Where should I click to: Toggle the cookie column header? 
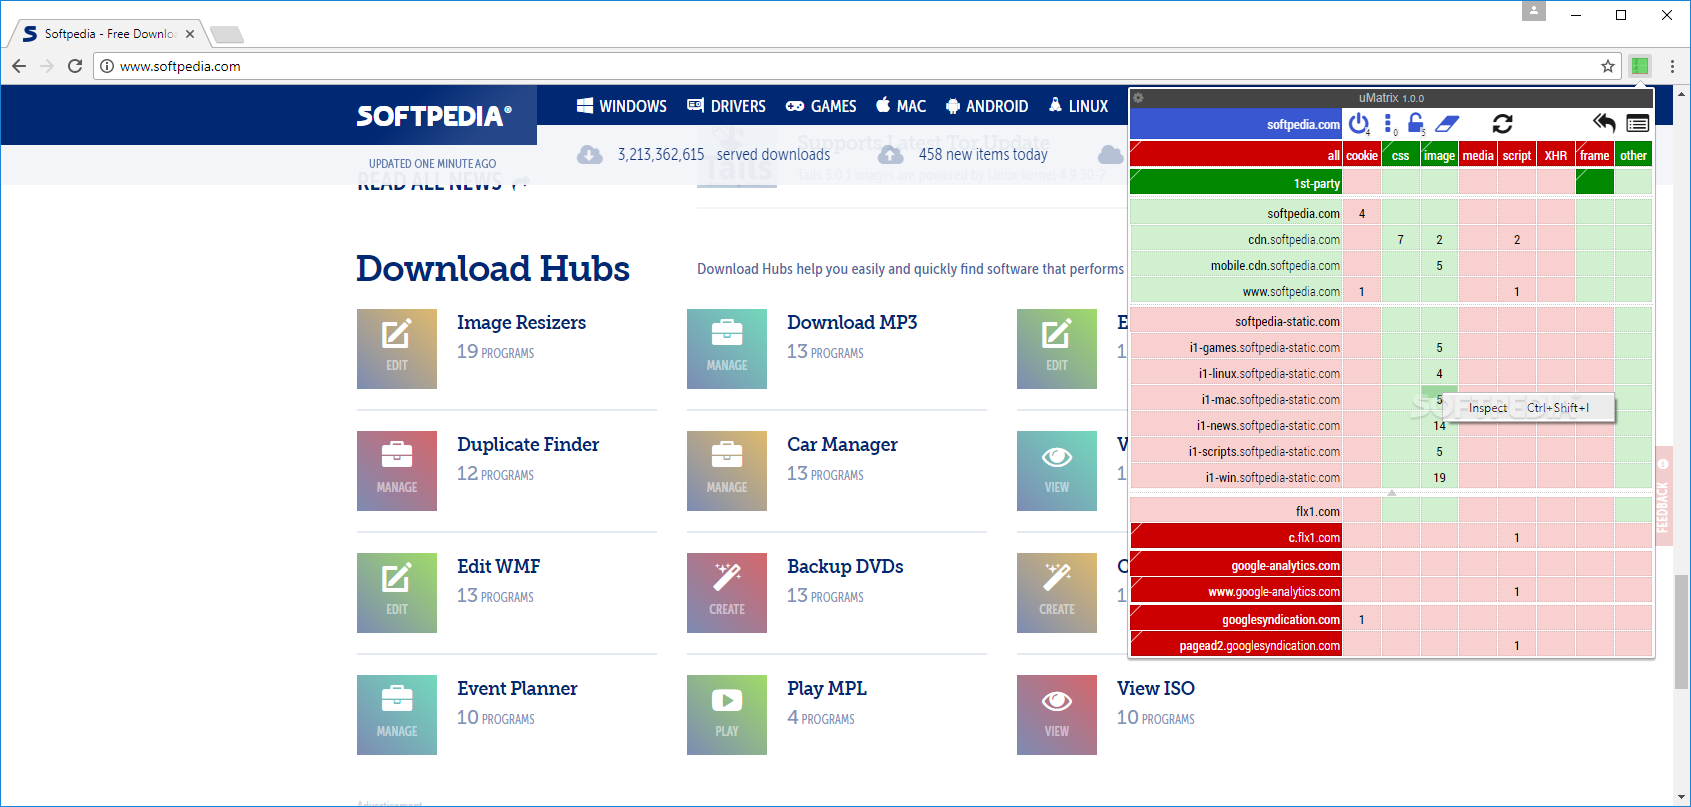click(1362, 155)
